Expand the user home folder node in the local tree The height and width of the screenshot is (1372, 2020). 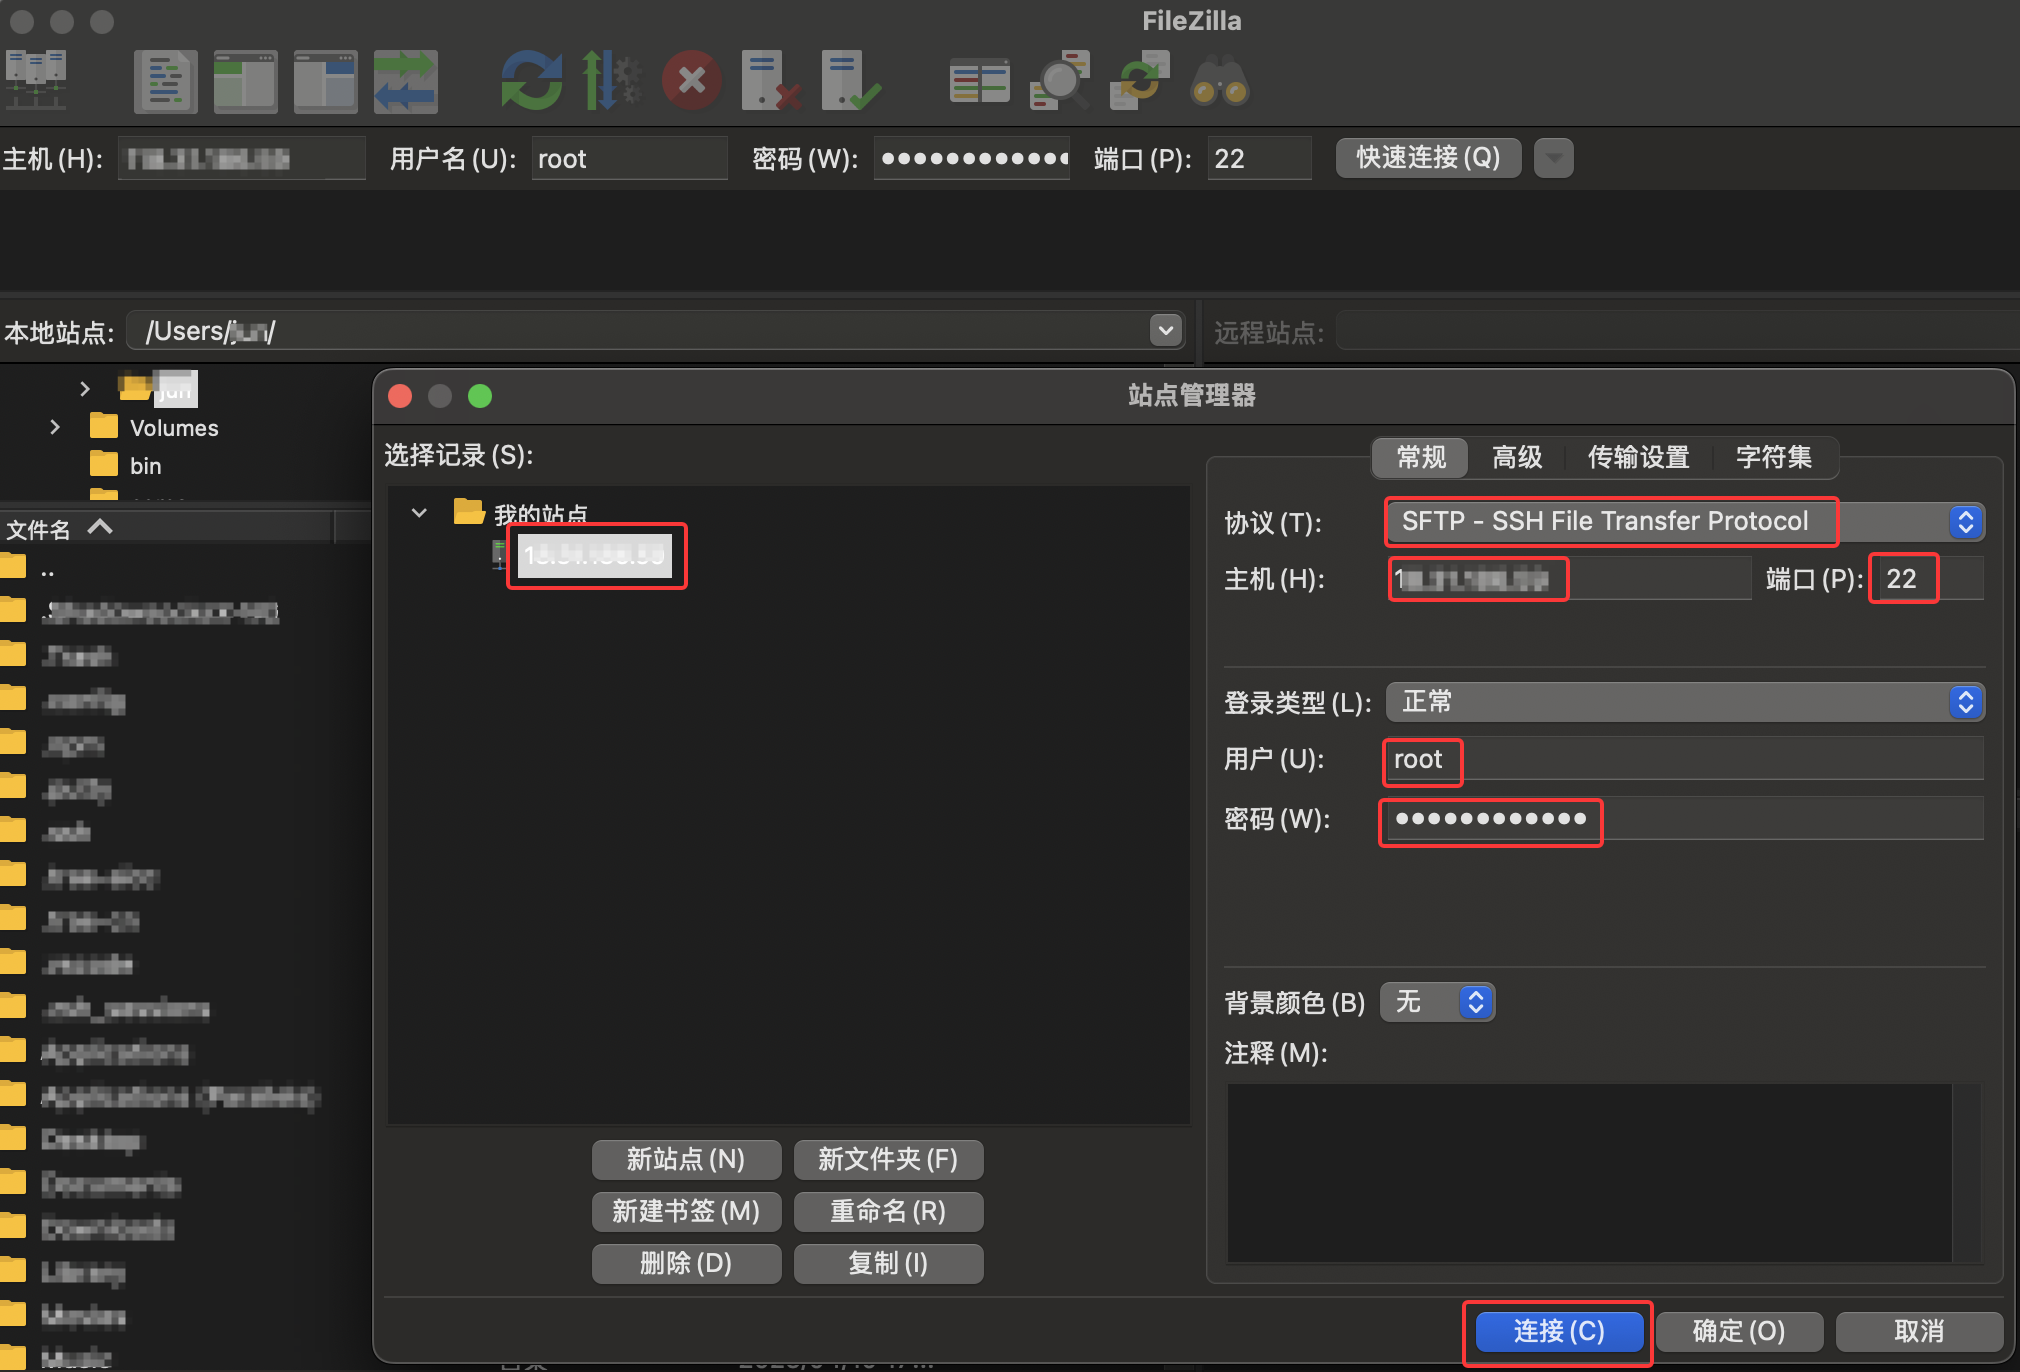click(x=85, y=388)
